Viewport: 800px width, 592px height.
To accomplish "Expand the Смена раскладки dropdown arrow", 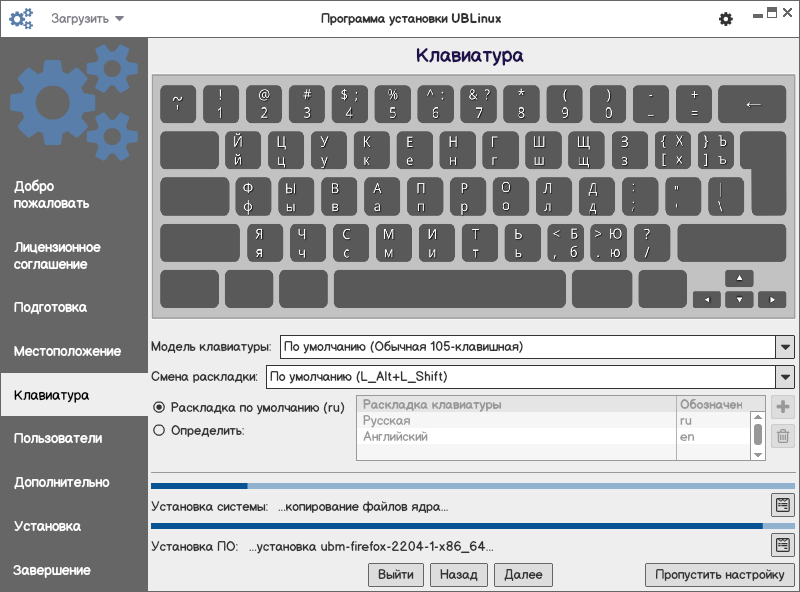I will [785, 377].
